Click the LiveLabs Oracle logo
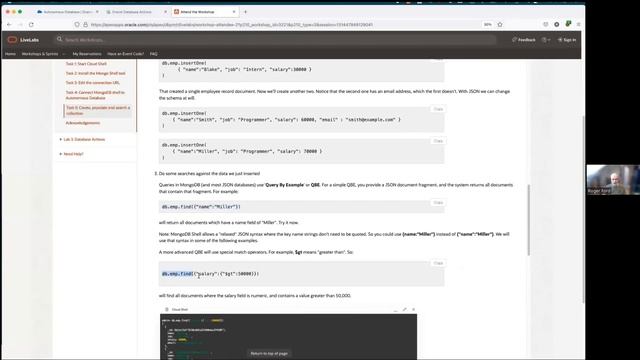 coord(23,40)
